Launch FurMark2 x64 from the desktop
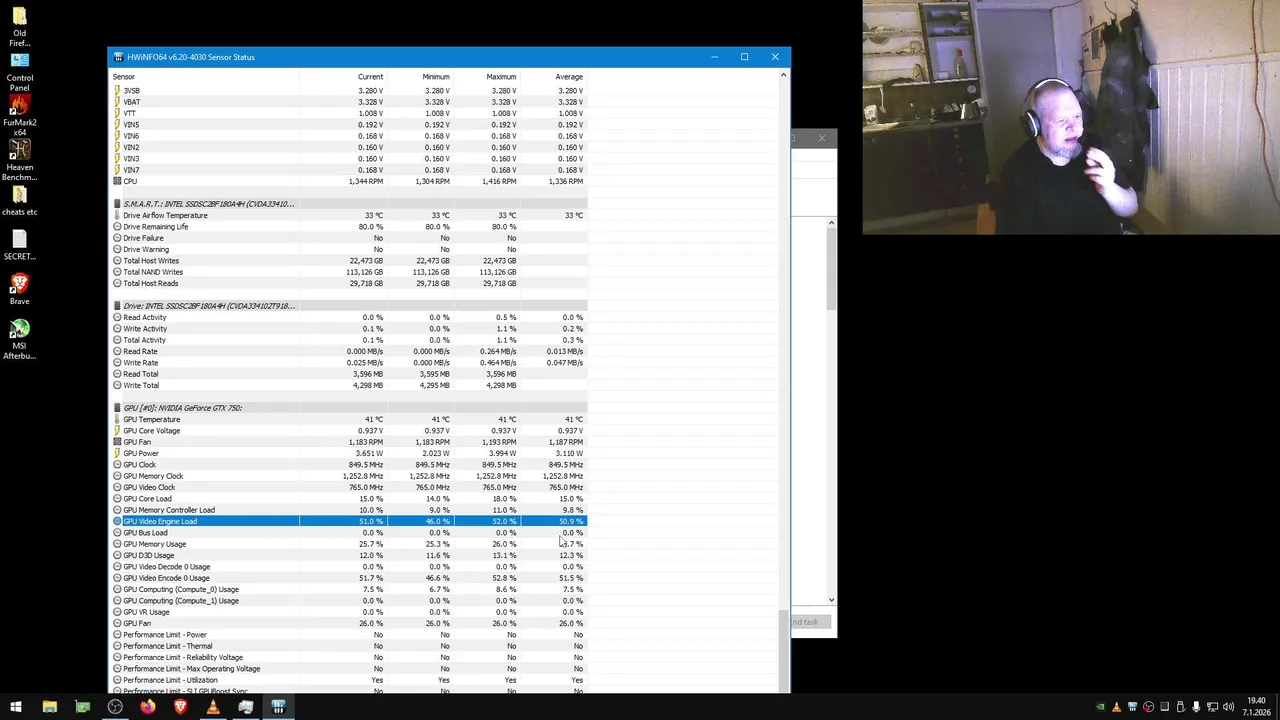 point(19,116)
